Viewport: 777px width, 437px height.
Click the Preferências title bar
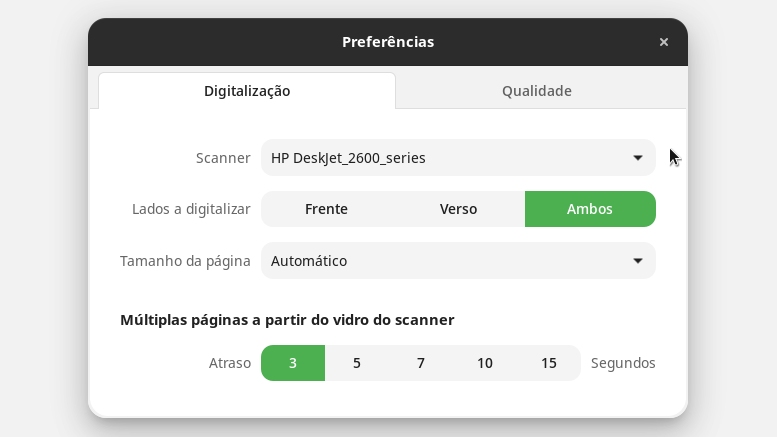[x=388, y=42]
